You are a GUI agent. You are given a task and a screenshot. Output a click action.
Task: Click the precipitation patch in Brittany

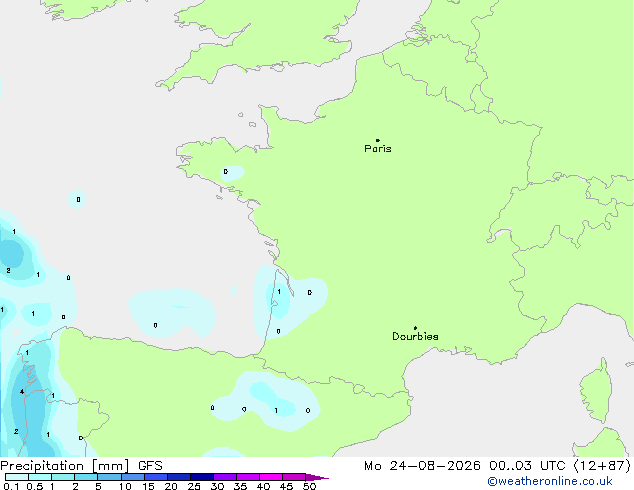coord(232,173)
